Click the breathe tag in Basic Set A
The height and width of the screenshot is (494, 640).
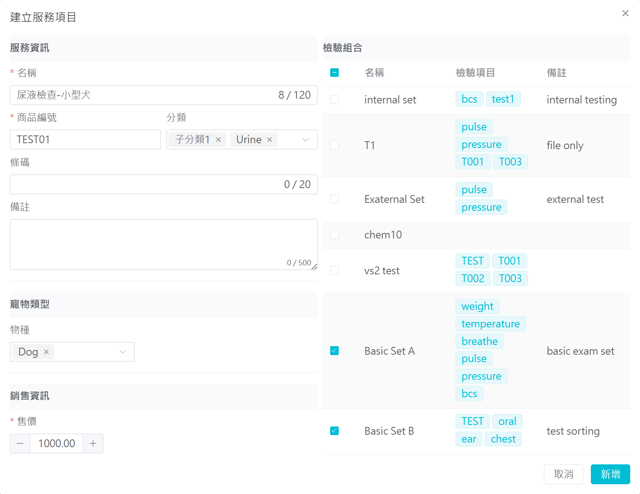tap(480, 341)
